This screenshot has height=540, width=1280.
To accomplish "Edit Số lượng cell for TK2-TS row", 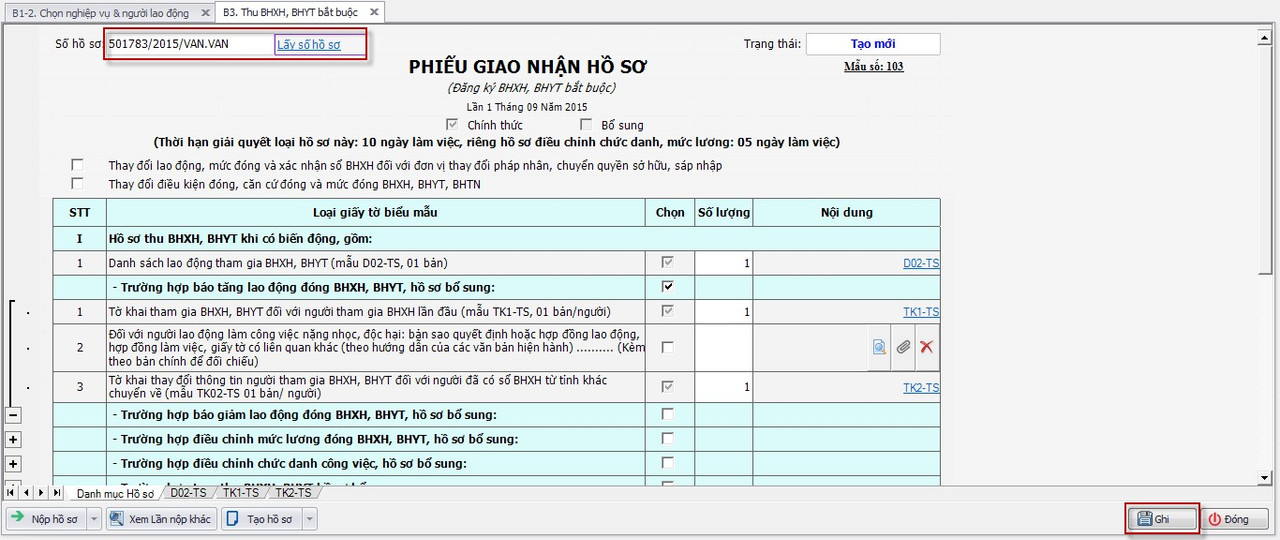I will click(x=724, y=387).
